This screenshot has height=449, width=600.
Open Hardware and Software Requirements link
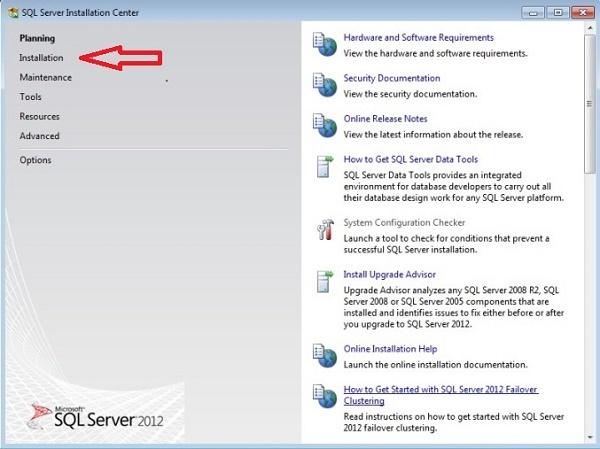coord(418,38)
